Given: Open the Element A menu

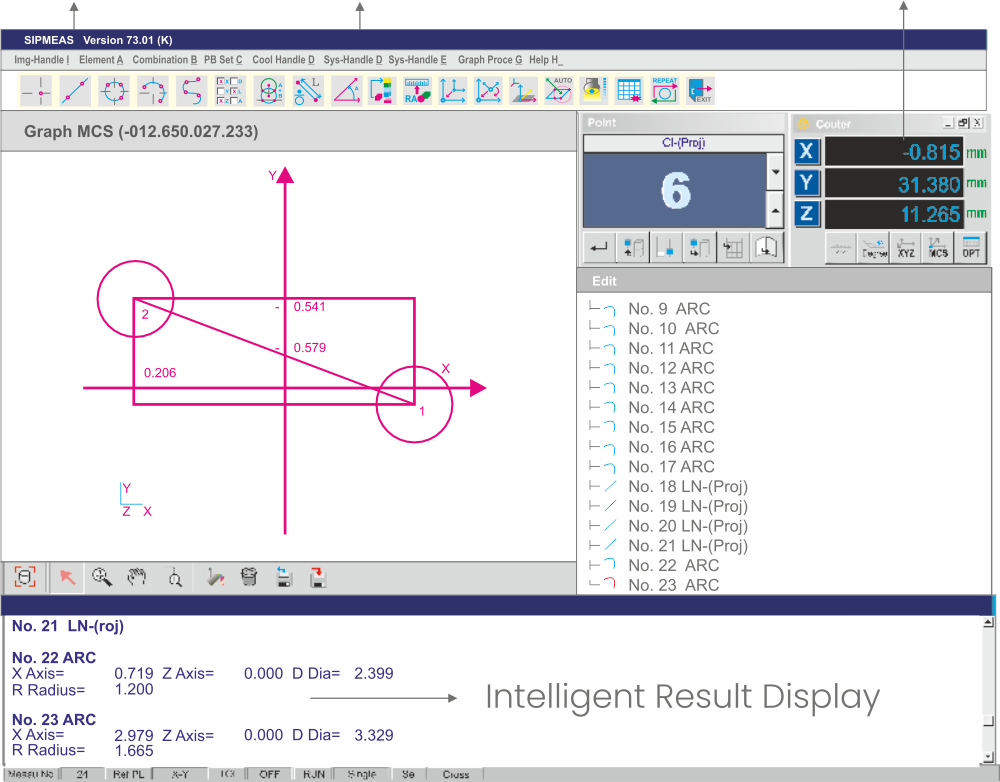Looking at the screenshot, I should coord(101,60).
